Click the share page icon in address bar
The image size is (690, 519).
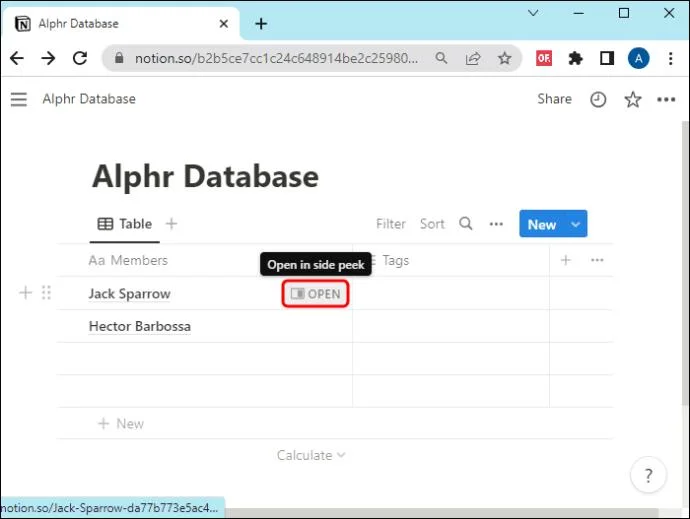pos(473,58)
